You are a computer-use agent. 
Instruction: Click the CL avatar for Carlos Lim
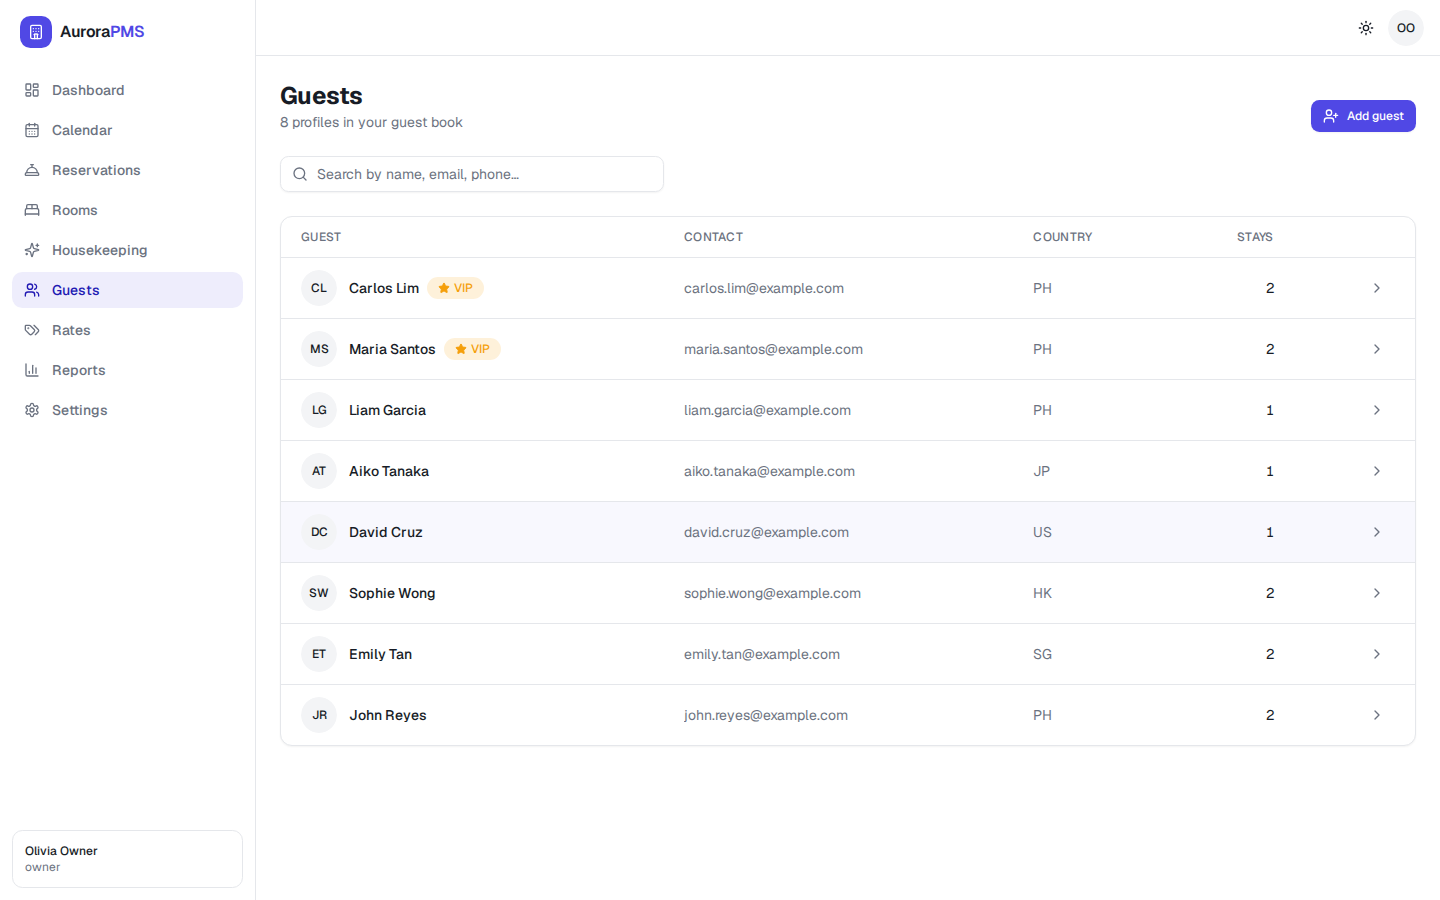point(319,288)
